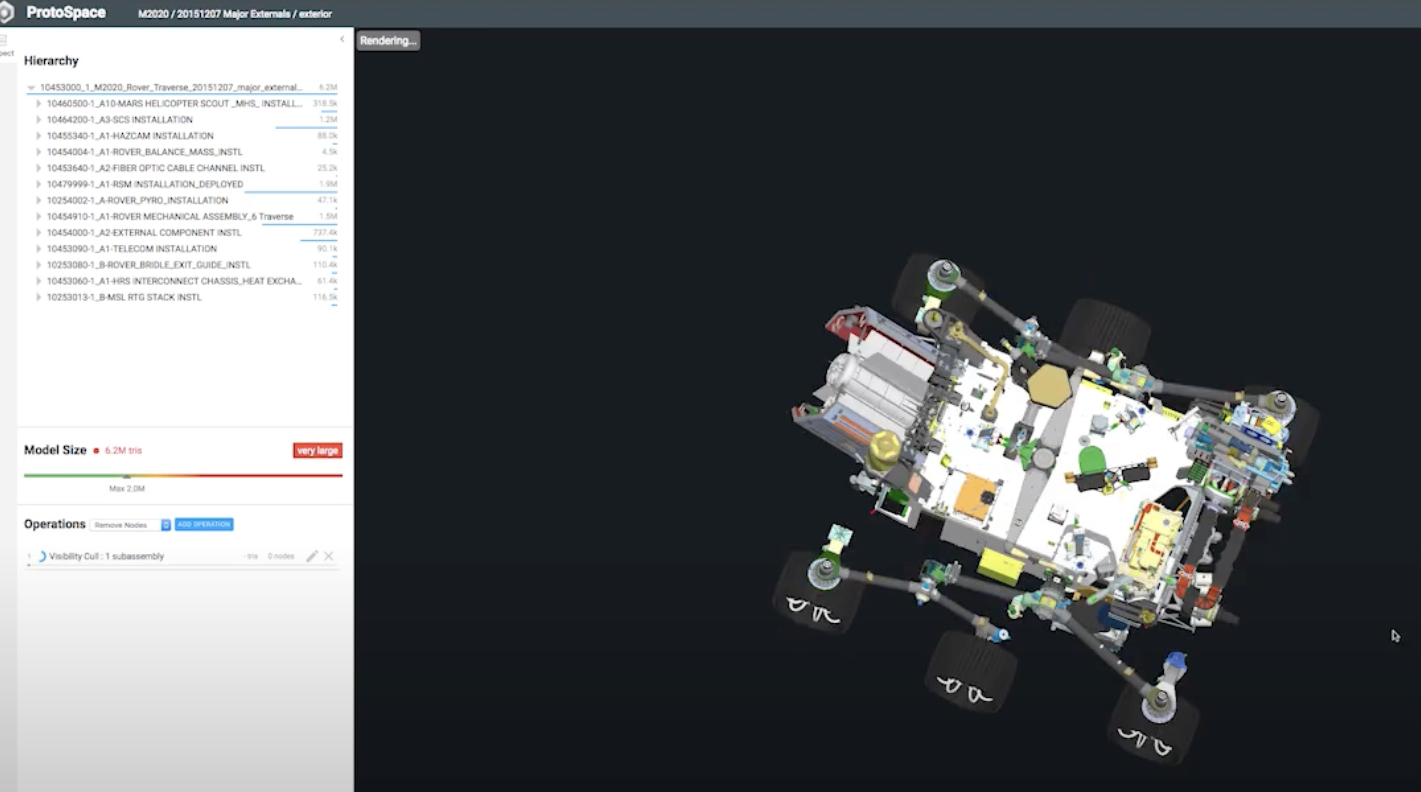Click the Max 2.0M marker on size bar
This screenshot has width=1421, height=792.
(x=127, y=488)
